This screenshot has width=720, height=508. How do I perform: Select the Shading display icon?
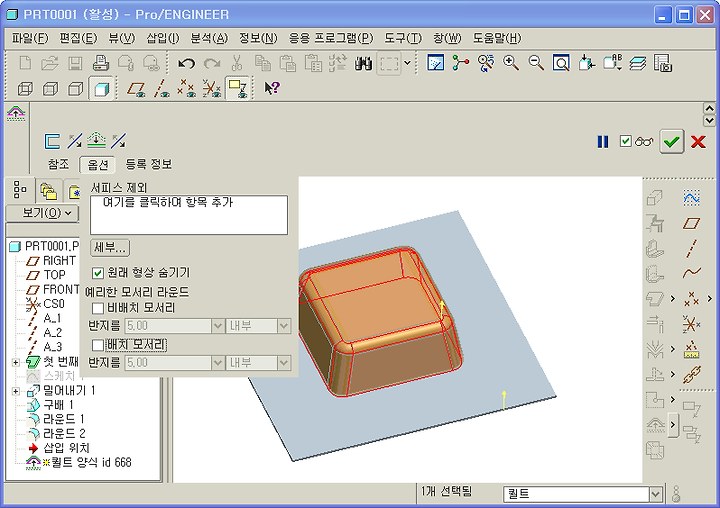point(101,88)
